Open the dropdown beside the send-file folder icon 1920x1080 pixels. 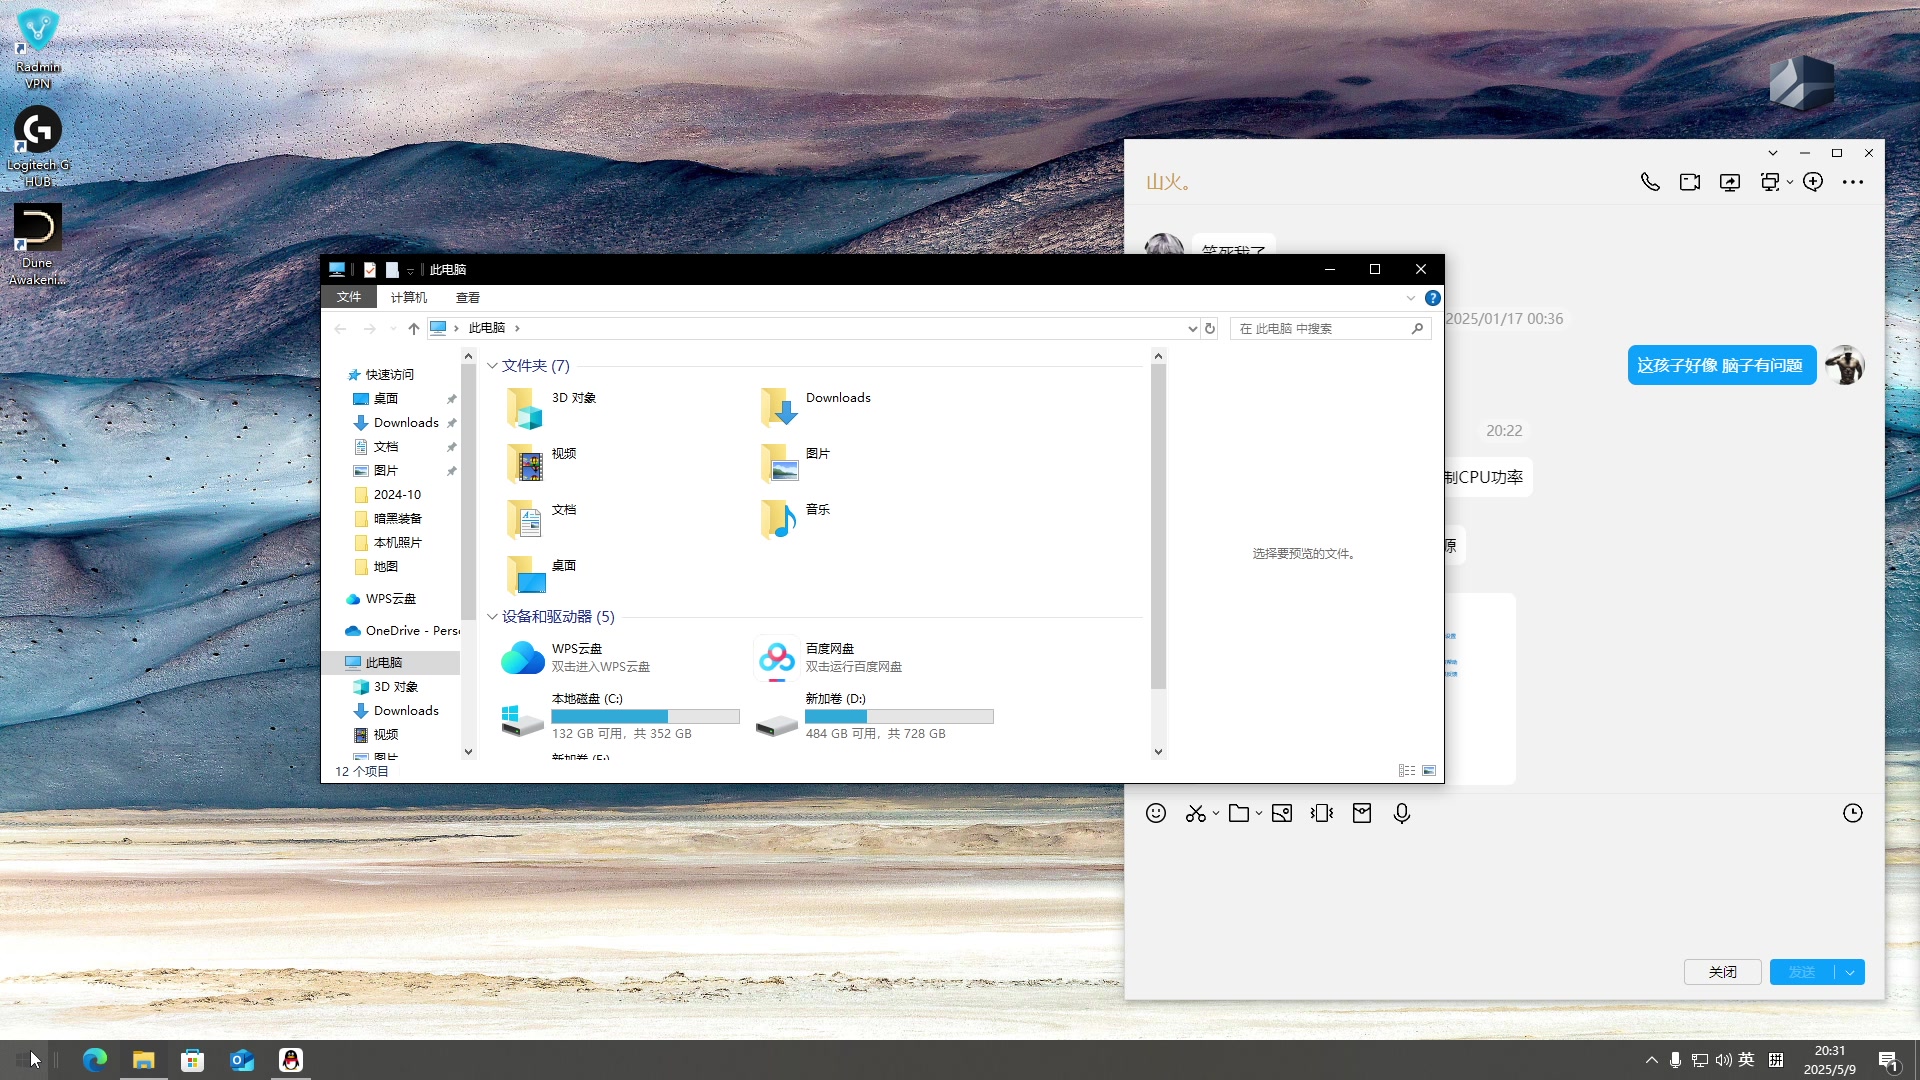(x=1259, y=813)
